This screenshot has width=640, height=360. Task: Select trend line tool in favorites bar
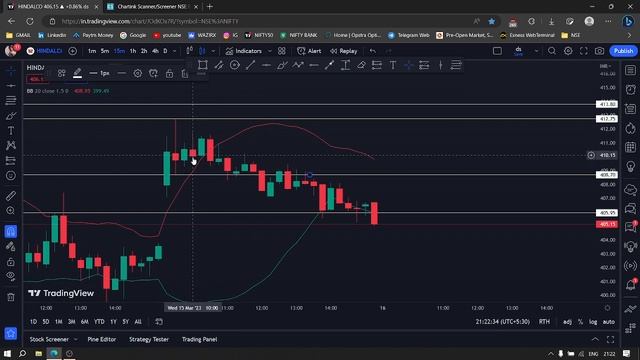point(250,65)
